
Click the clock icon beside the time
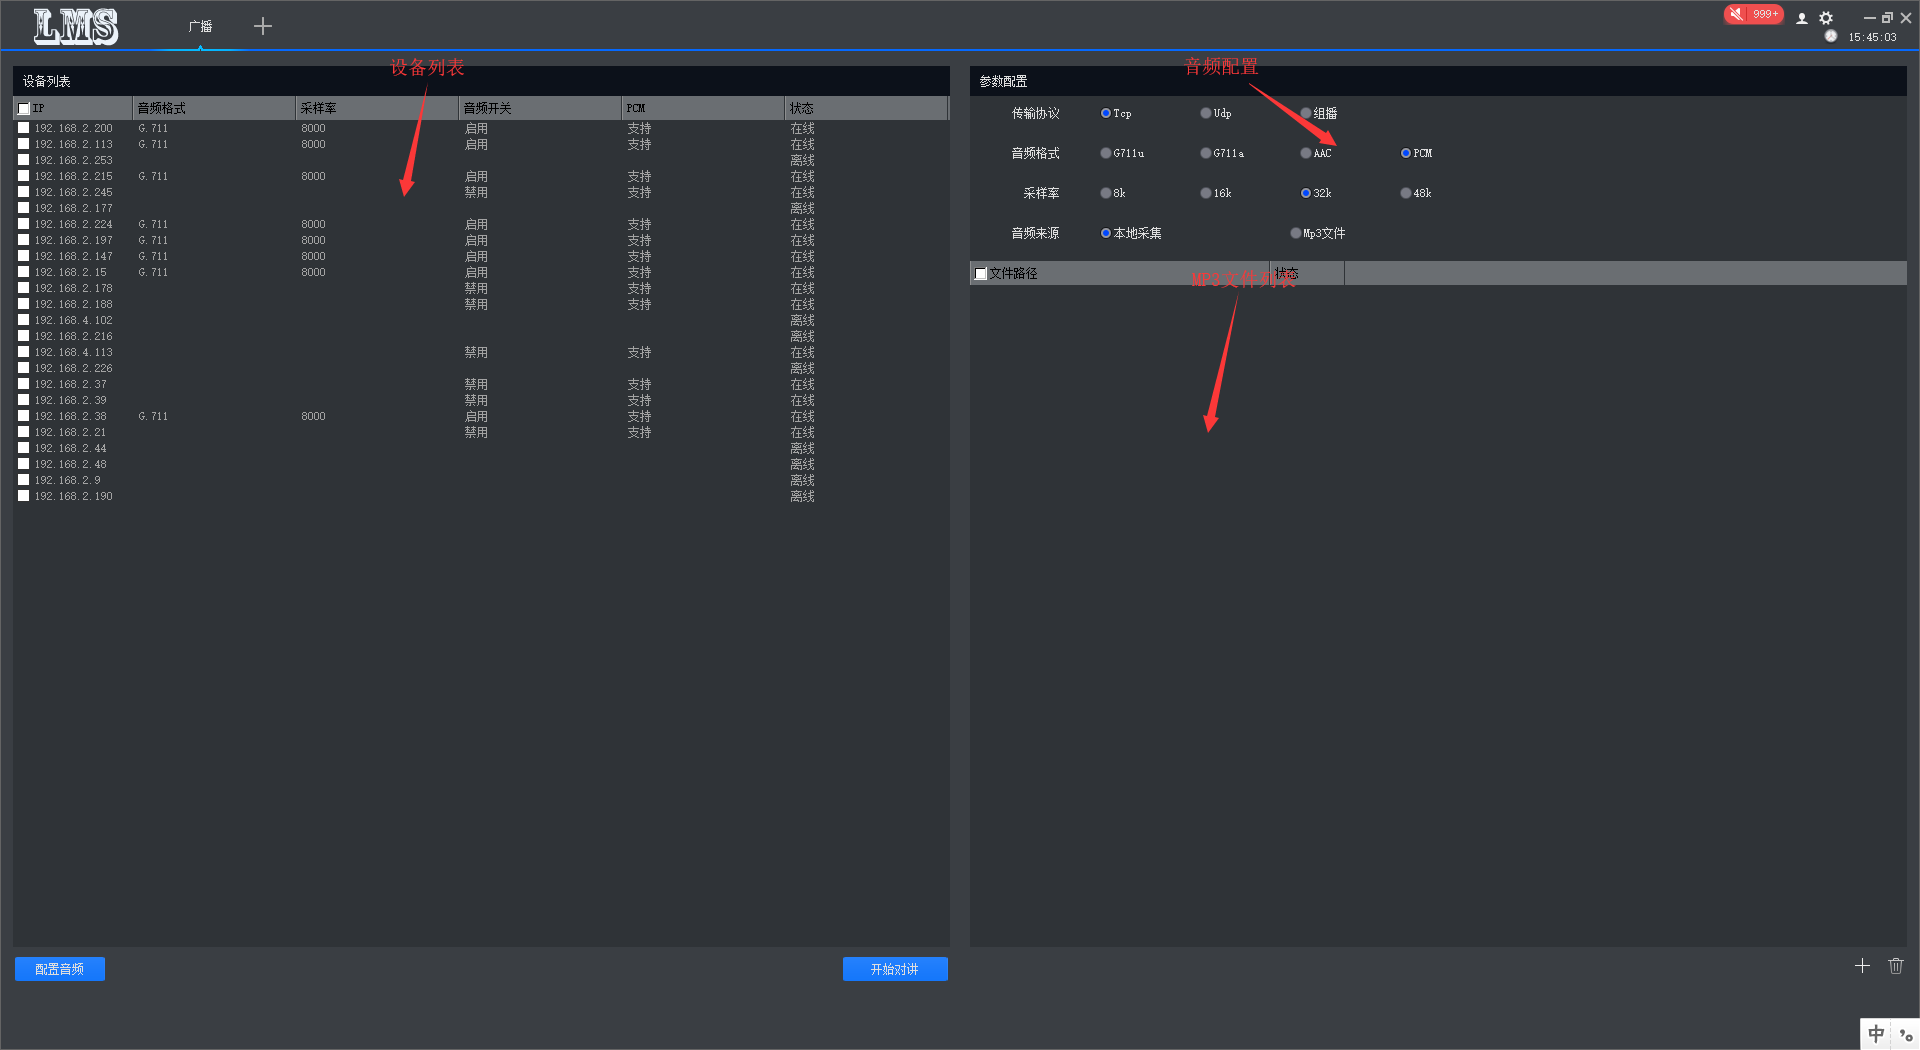tap(1831, 37)
